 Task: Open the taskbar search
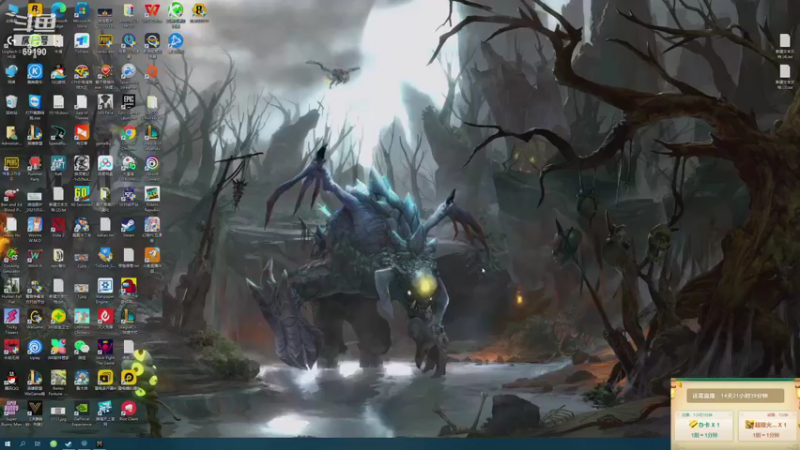click(x=22, y=444)
